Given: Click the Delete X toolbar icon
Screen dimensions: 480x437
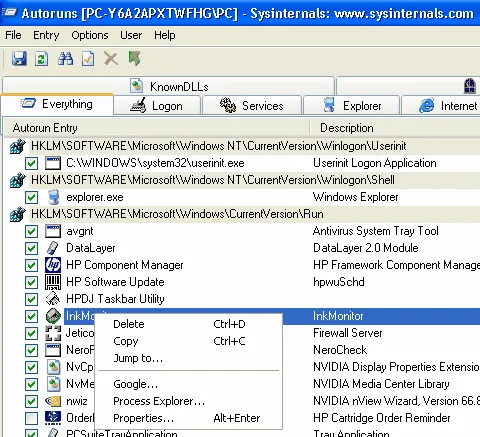Looking at the screenshot, I should 111,59.
